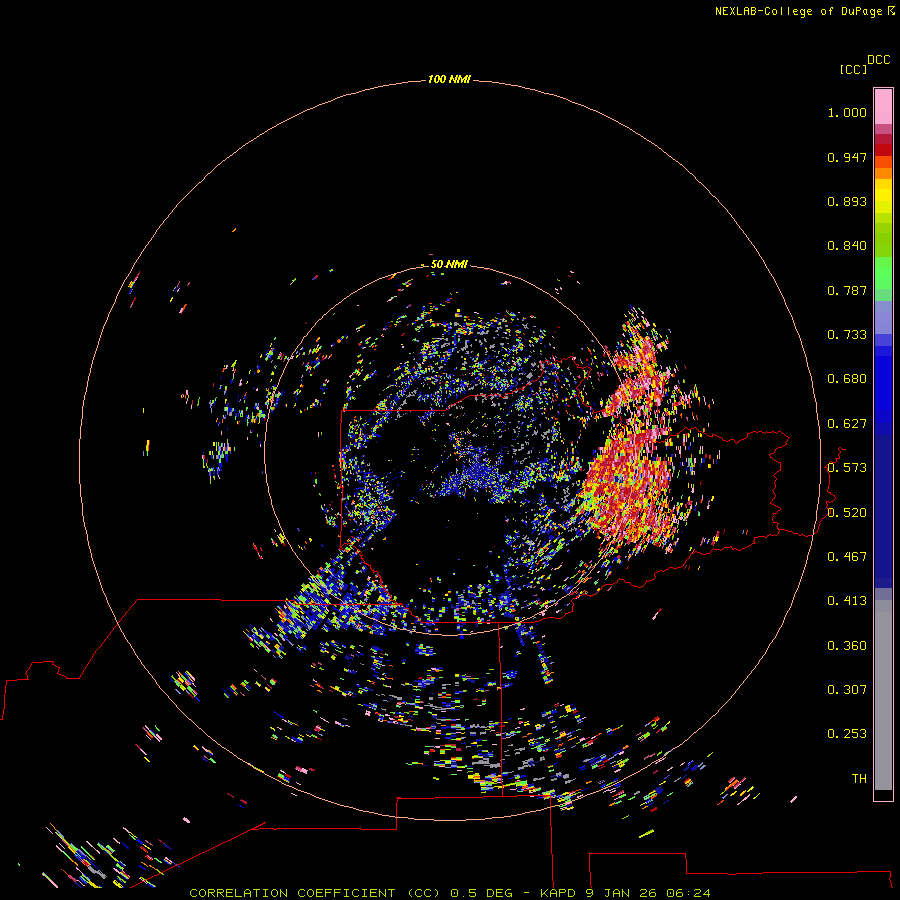Click the 0.307 color scale value
Viewport: 900px width, 900px height.
click(847, 690)
